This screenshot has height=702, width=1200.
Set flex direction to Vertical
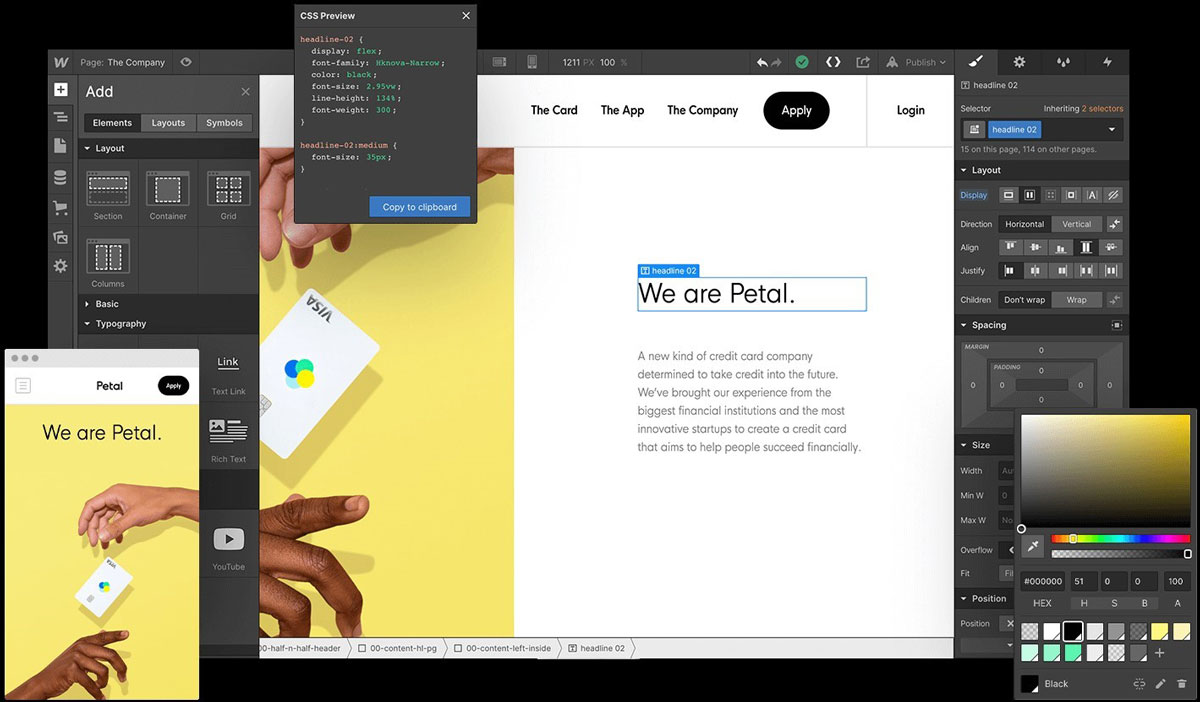click(1076, 224)
